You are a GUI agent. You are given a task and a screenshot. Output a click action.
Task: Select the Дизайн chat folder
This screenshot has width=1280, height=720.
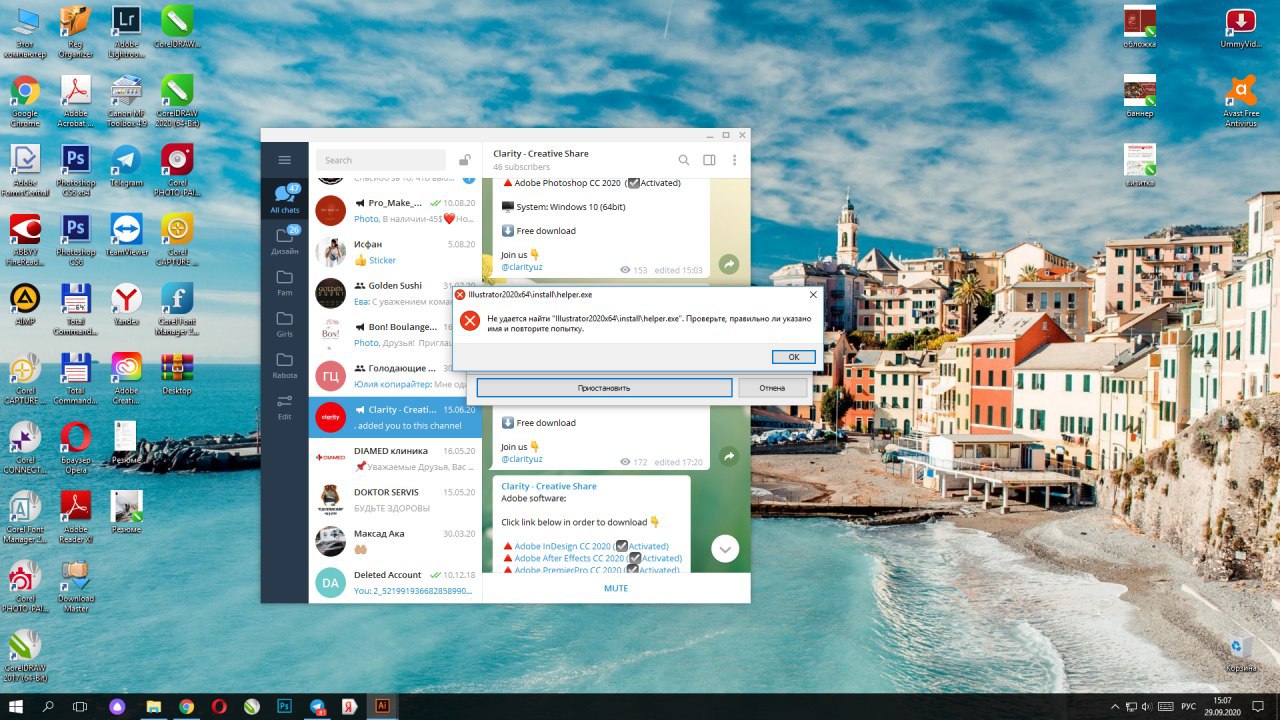coord(285,241)
